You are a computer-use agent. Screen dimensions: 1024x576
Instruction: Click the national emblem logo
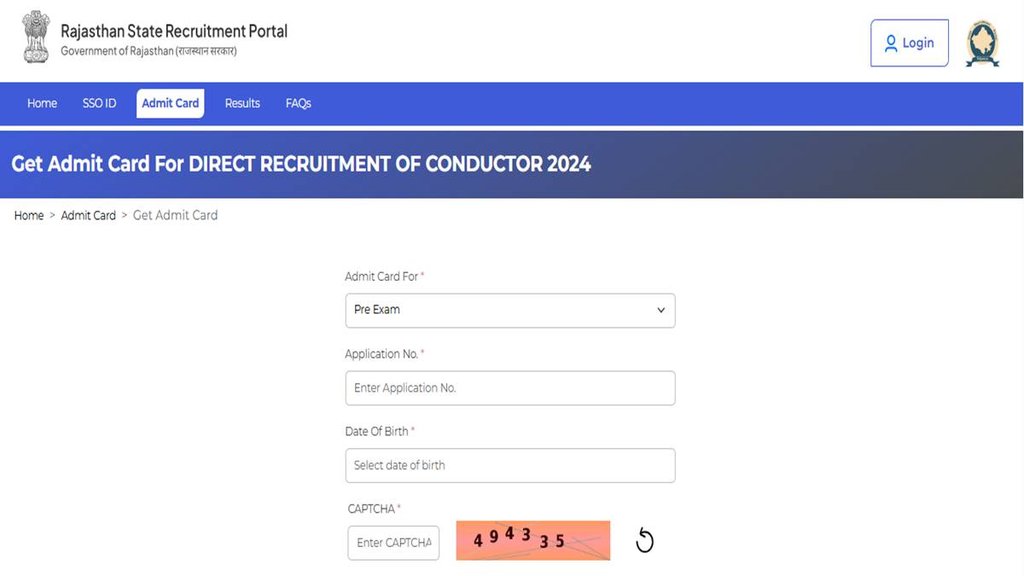tap(36, 37)
